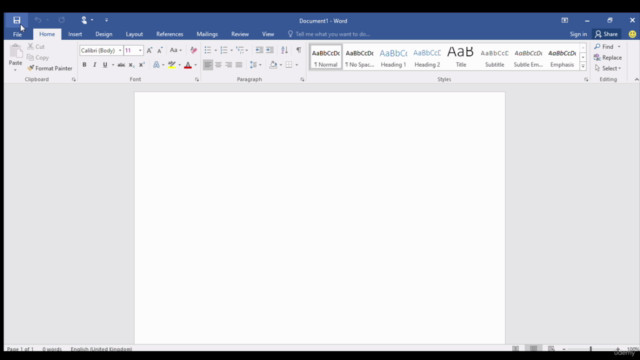Open the Clipboard dialog launcher
The height and width of the screenshot is (360, 640).
pos(74,80)
